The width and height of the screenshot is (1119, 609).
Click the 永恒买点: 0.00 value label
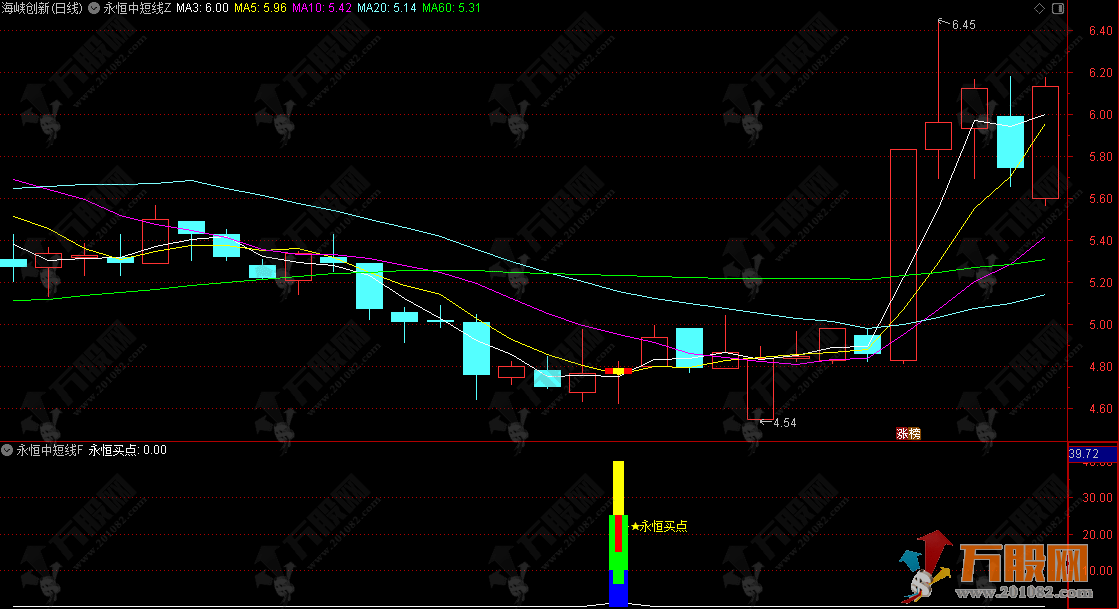coord(128,450)
